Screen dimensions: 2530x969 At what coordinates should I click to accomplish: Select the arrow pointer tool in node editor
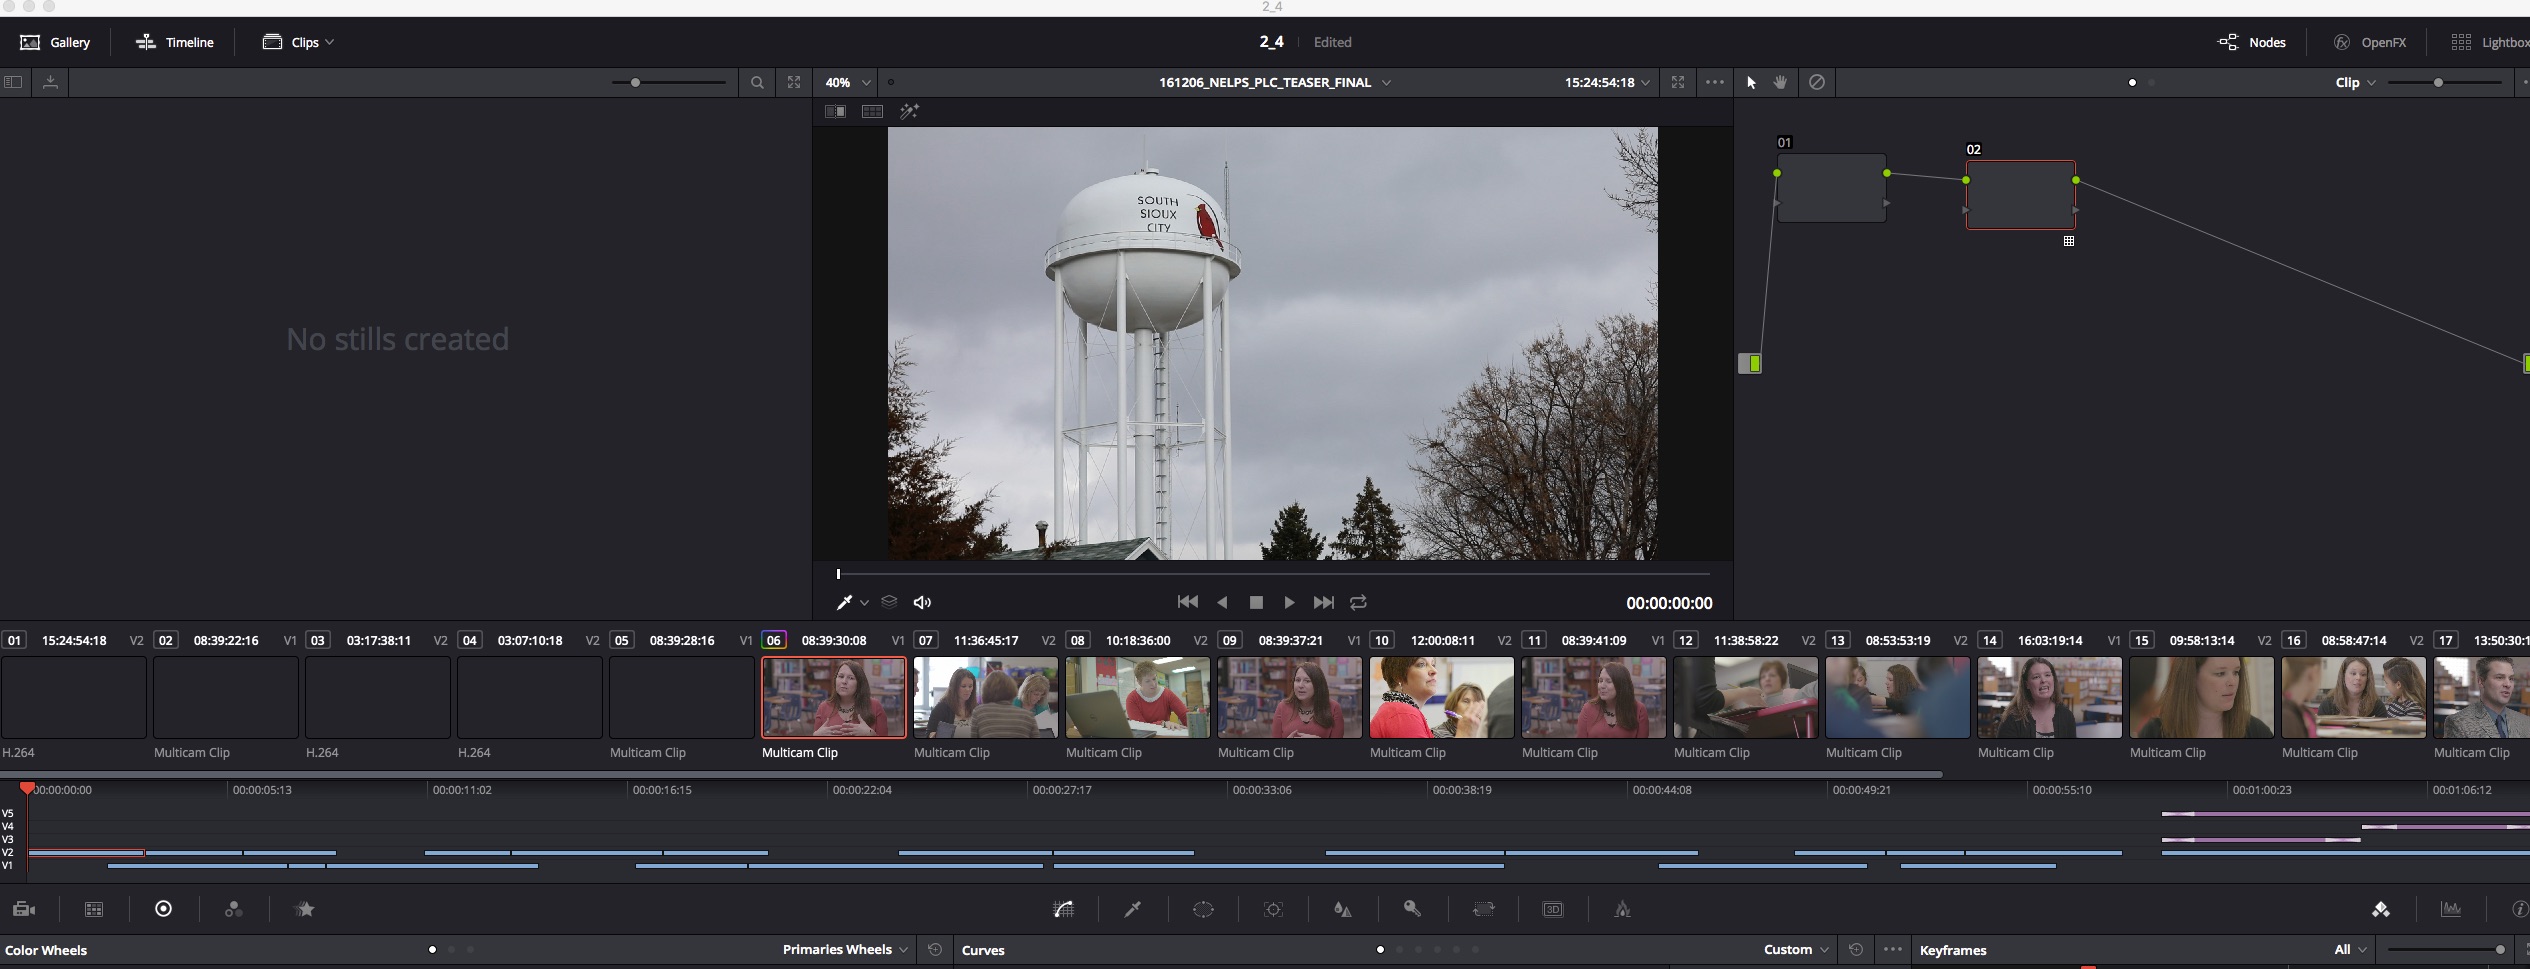(x=1751, y=82)
